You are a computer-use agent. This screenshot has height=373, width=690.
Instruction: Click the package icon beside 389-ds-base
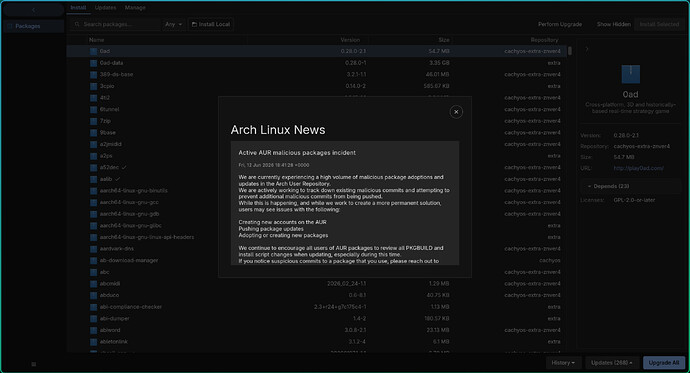[x=93, y=75]
